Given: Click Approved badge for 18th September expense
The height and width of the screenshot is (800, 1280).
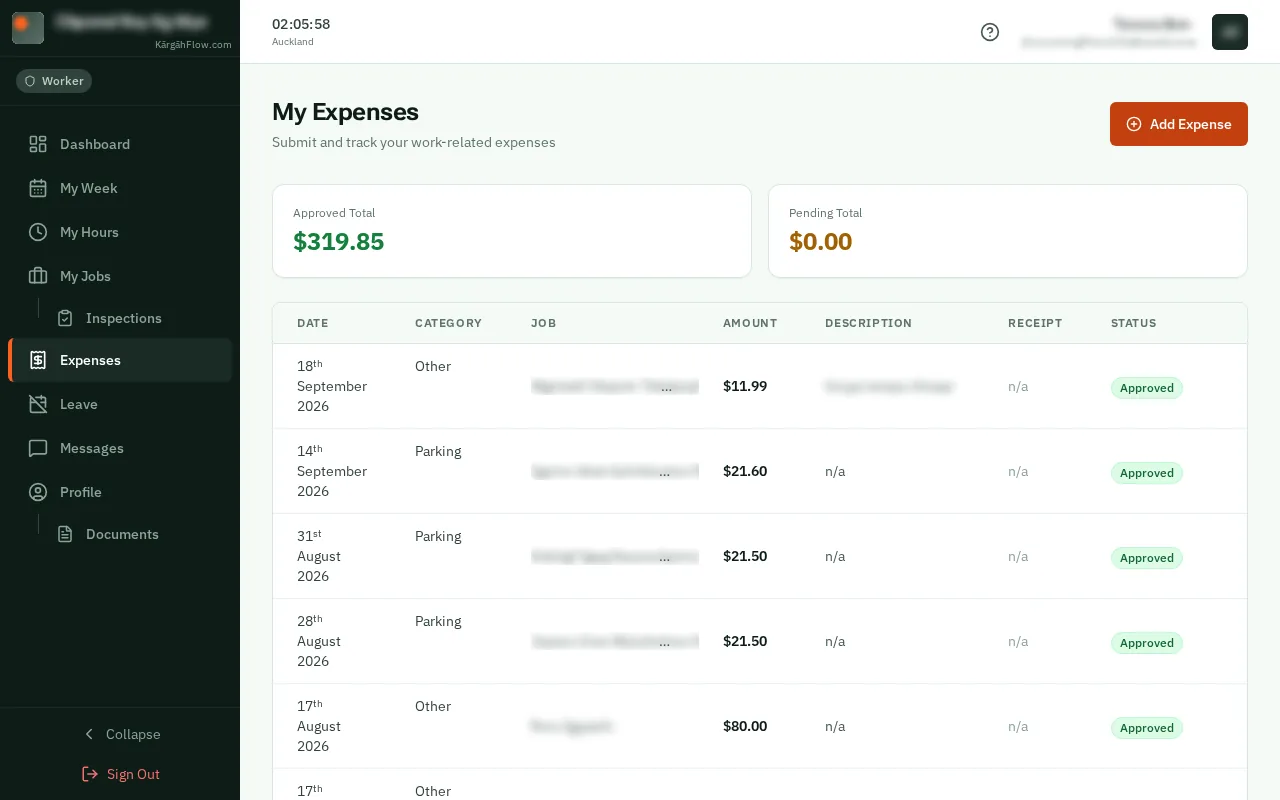Looking at the screenshot, I should pos(1147,388).
